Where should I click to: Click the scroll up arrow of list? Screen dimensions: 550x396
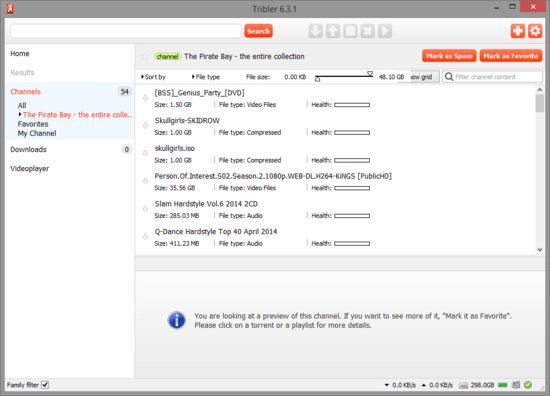(540, 90)
